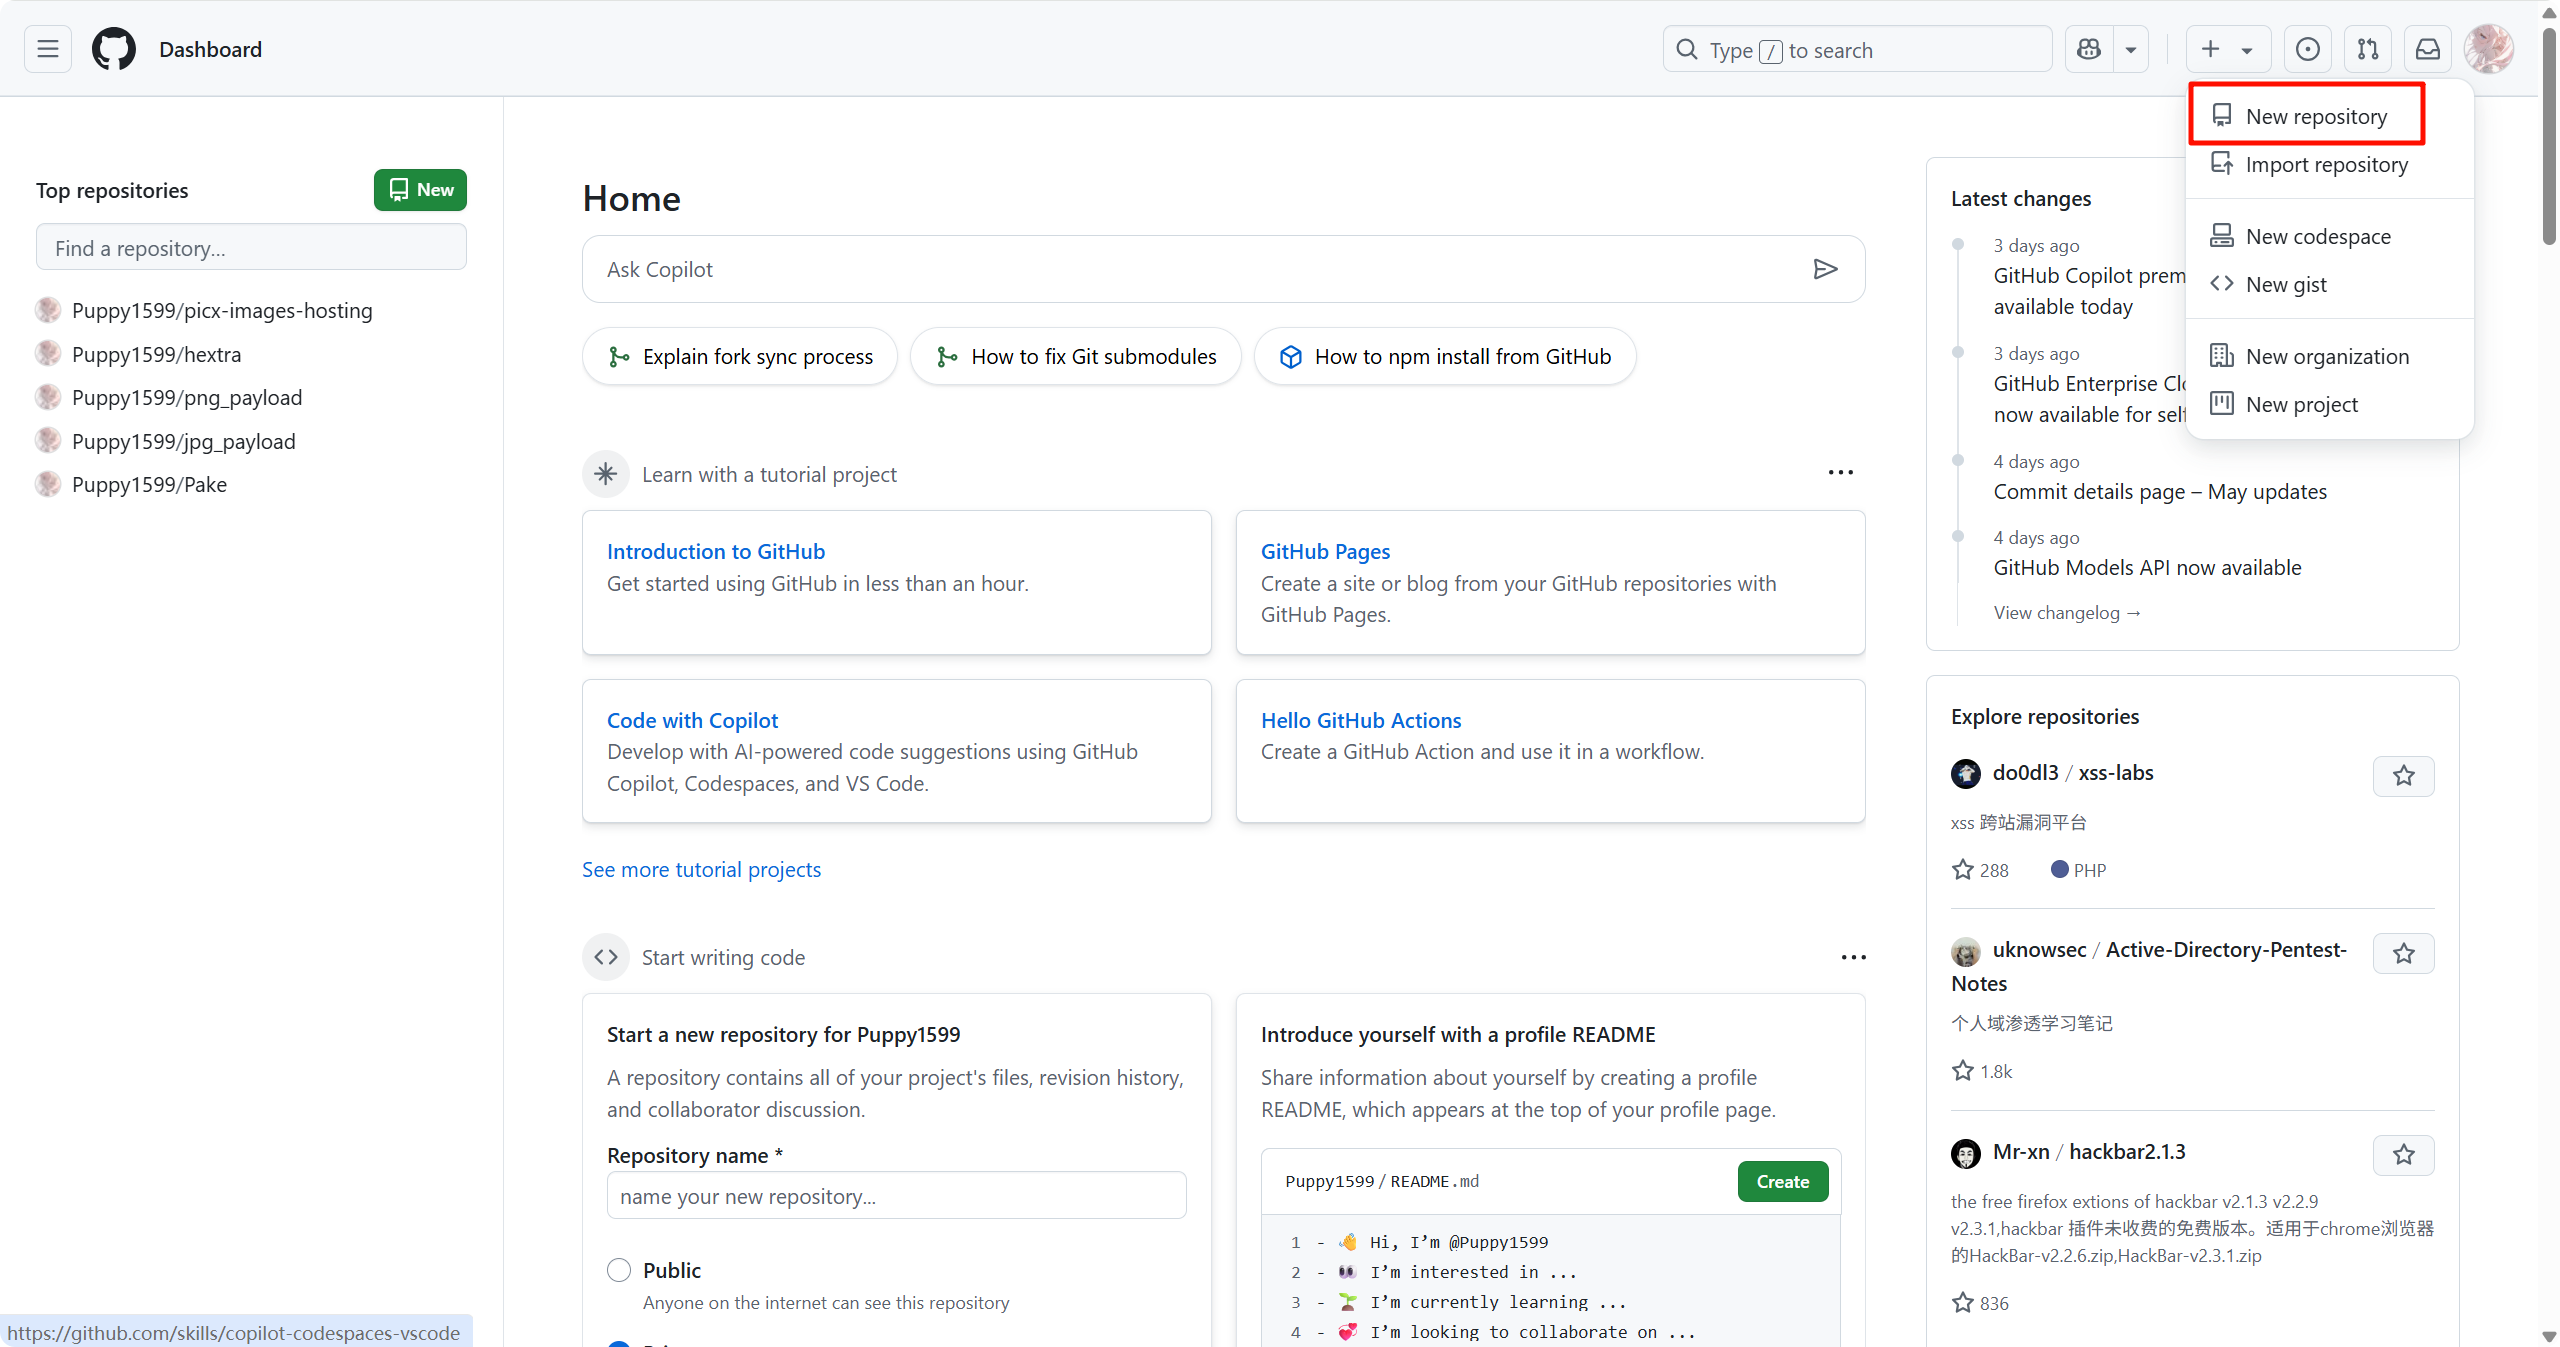Star the do0dl3/xss-labs repository
Screen dimensions: 2560x1347
[2404, 776]
